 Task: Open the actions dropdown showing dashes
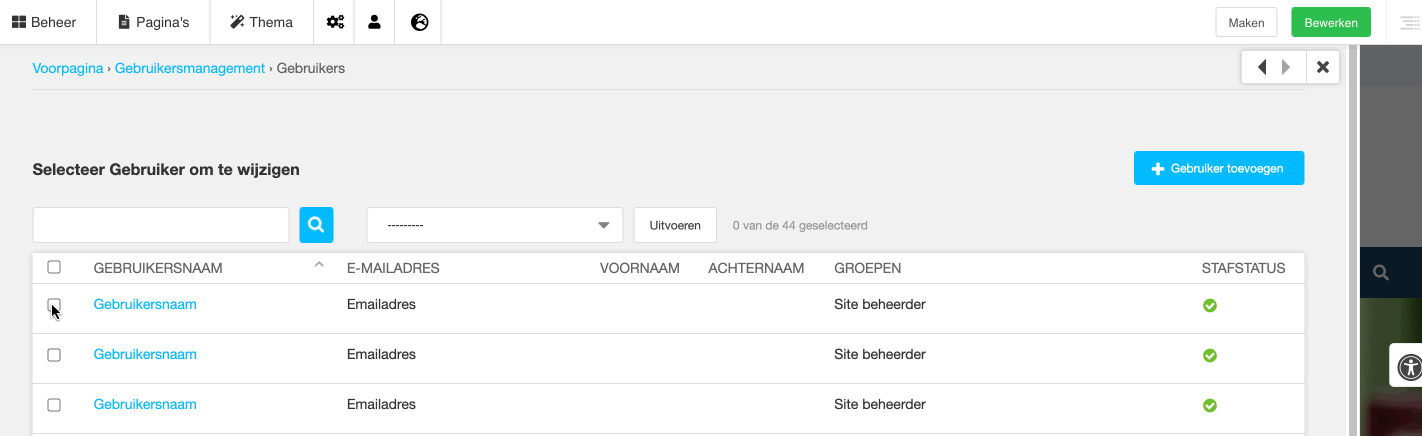tap(495, 225)
